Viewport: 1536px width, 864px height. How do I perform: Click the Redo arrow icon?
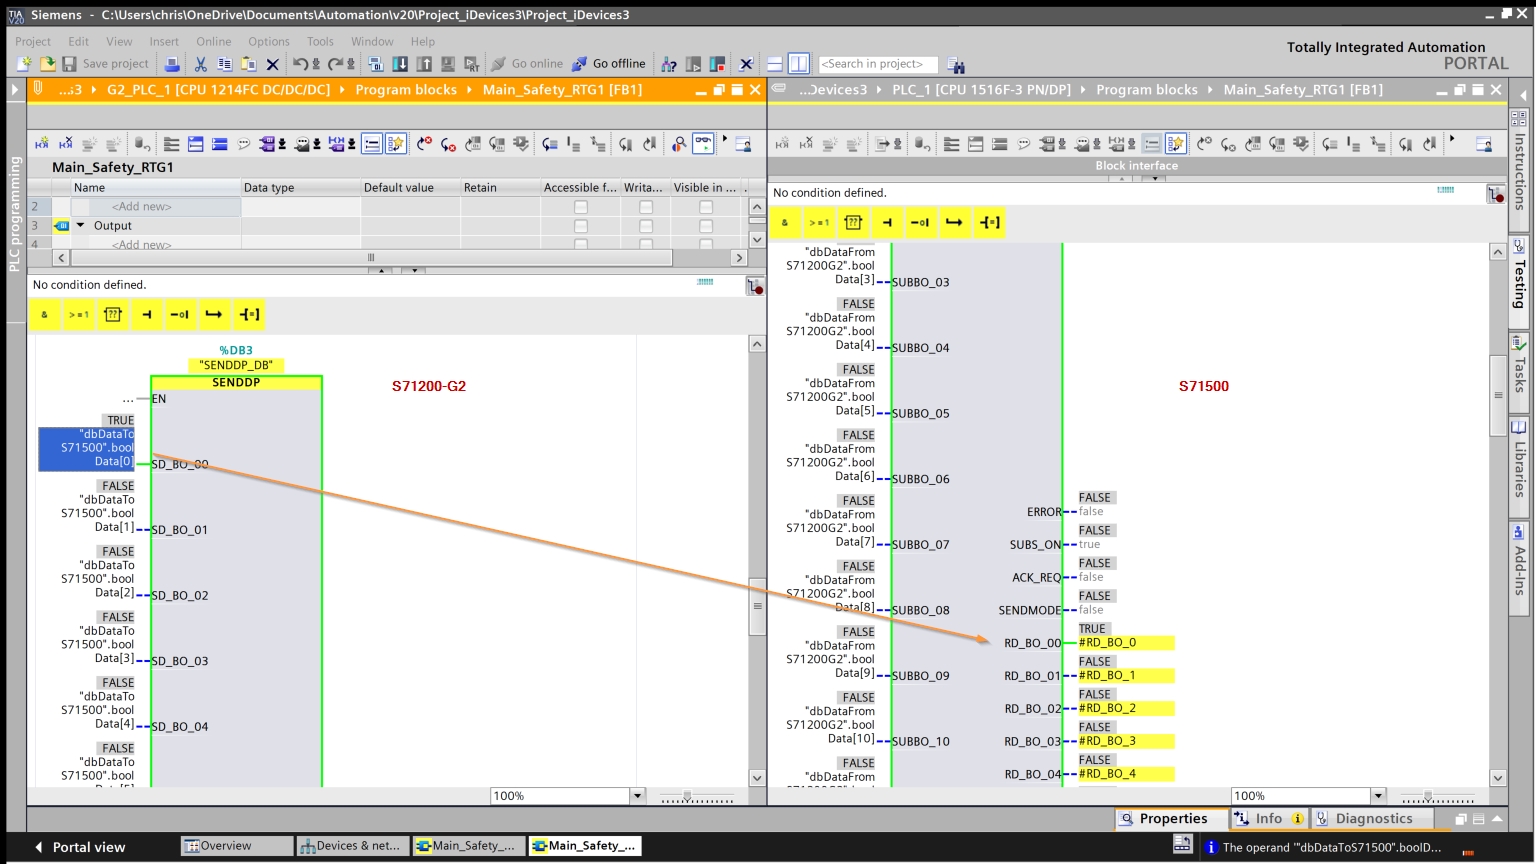pos(337,64)
